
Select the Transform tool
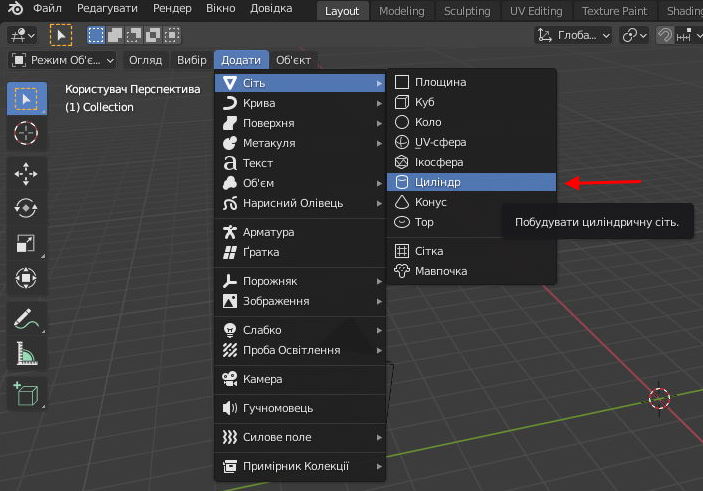(26, 278)
